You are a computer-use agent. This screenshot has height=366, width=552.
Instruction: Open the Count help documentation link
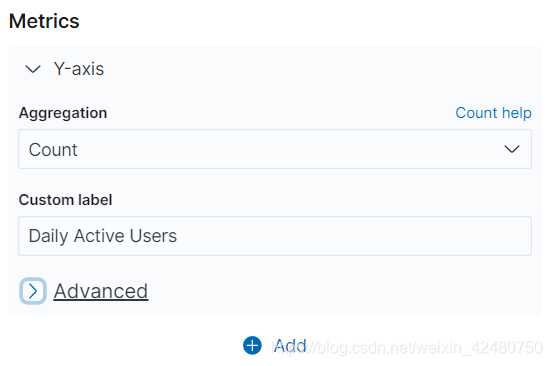[493, 113]
